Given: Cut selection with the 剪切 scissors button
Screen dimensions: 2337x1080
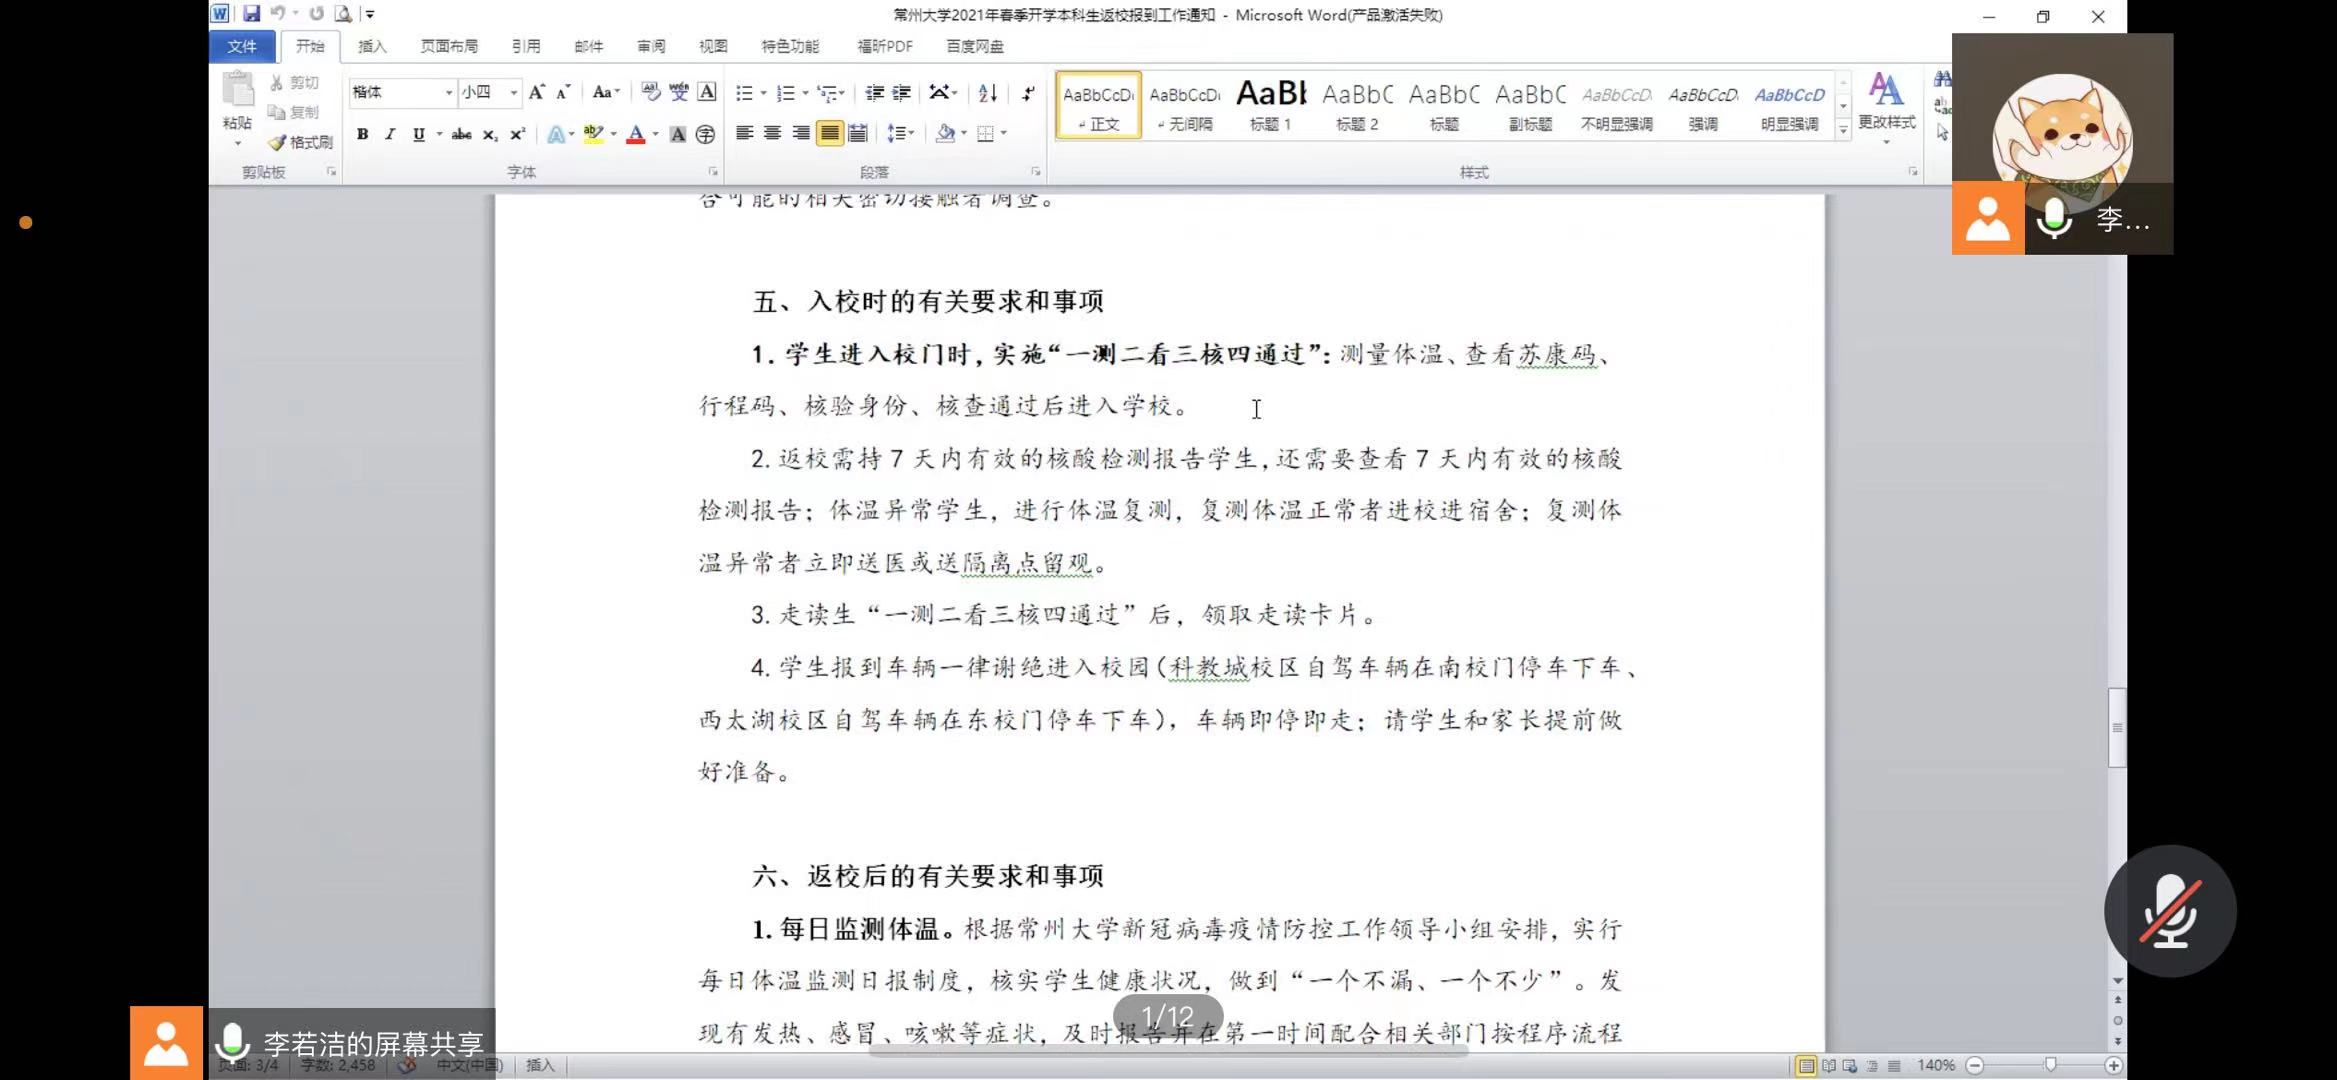Looking at the screenshot, I should (294, 82).
